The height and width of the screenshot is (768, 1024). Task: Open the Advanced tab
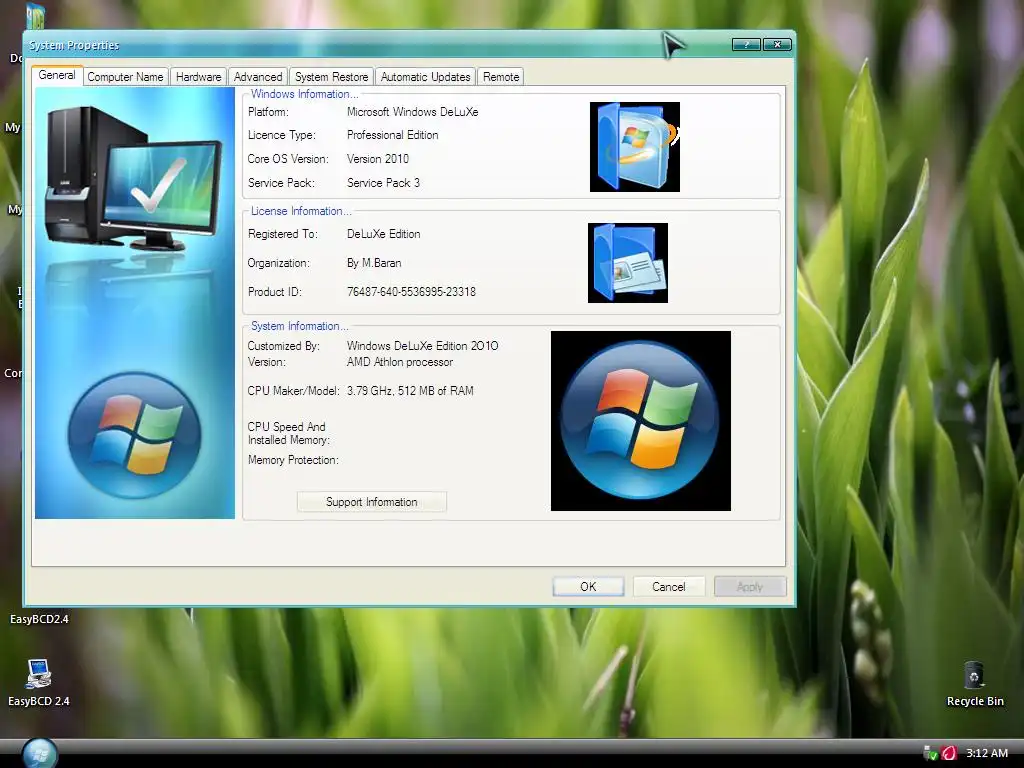(x=258, y=77)
